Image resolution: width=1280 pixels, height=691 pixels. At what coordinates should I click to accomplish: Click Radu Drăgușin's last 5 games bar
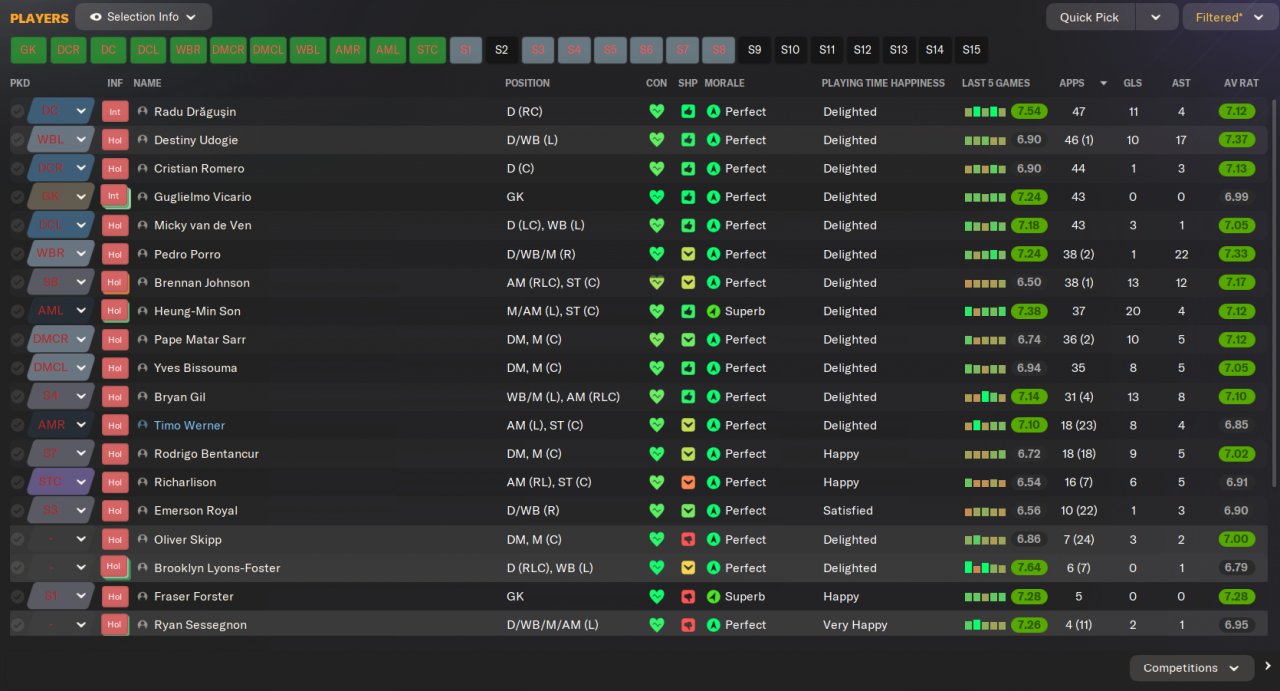pos(985,112)
